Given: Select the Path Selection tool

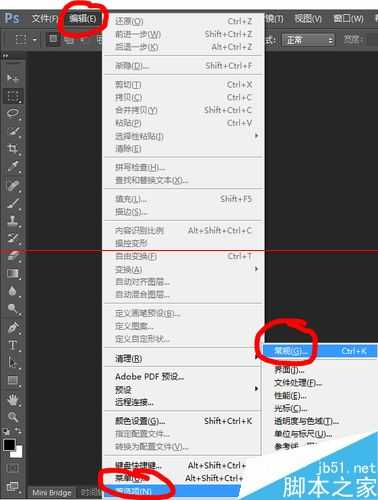Looking at the screenshot, I should click(13, 363).
